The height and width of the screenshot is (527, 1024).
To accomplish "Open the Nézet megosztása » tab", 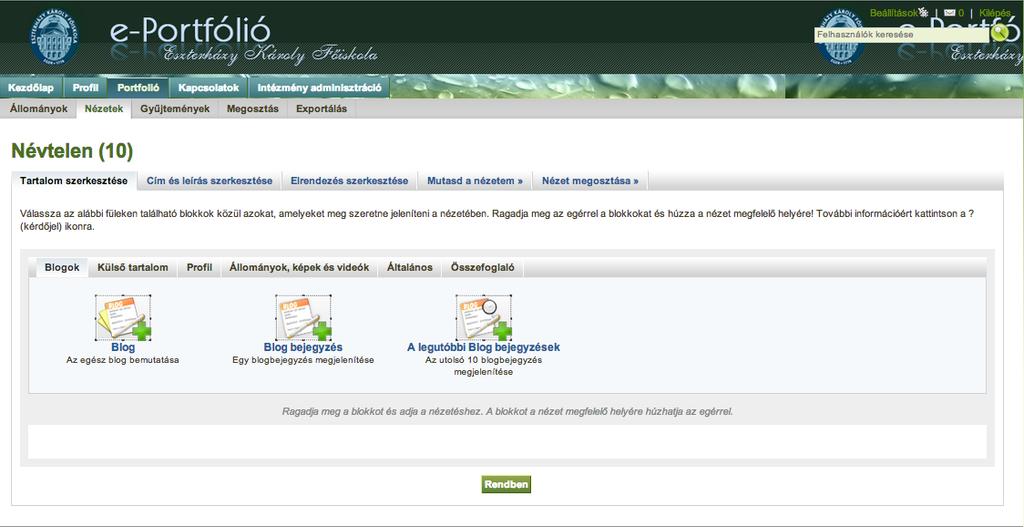I will (x=590, y=181).
